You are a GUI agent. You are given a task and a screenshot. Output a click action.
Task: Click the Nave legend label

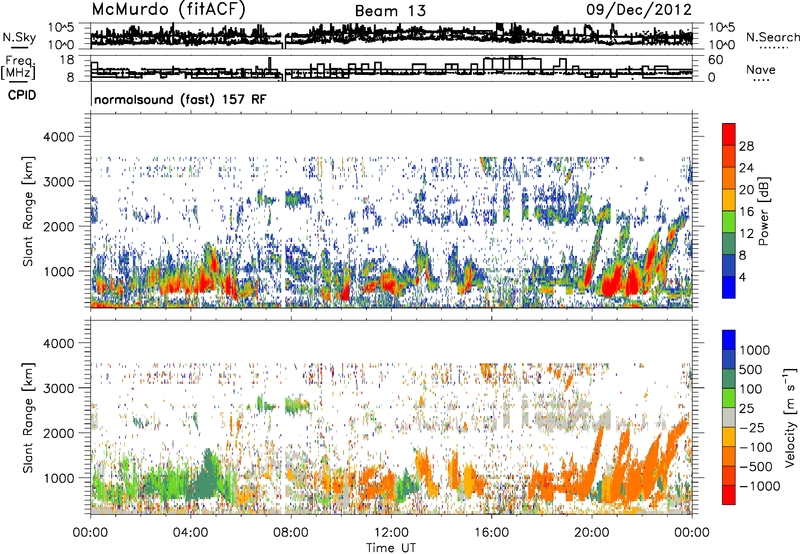761,70
